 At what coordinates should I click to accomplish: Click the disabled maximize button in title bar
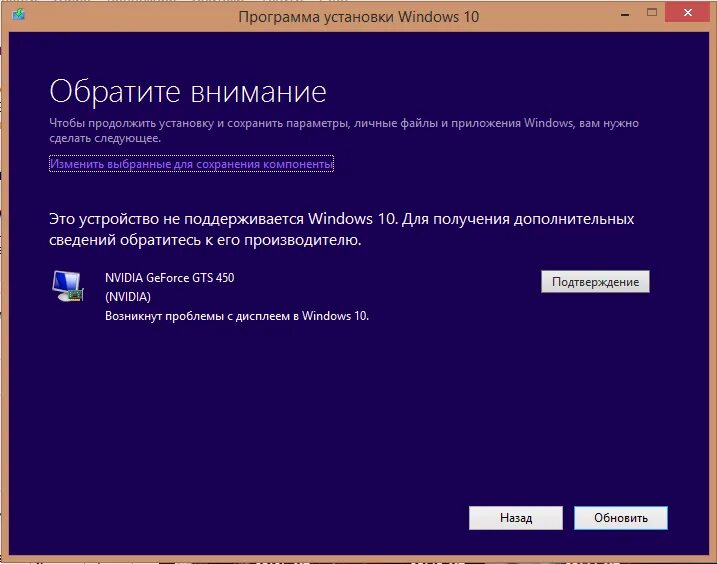click(652, 13)
